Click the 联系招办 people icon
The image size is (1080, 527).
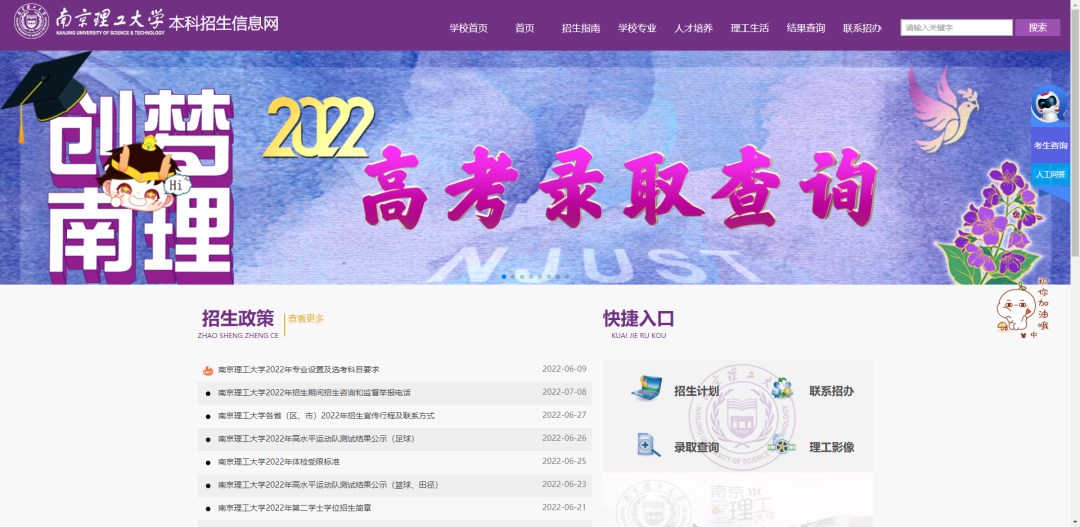782,389
